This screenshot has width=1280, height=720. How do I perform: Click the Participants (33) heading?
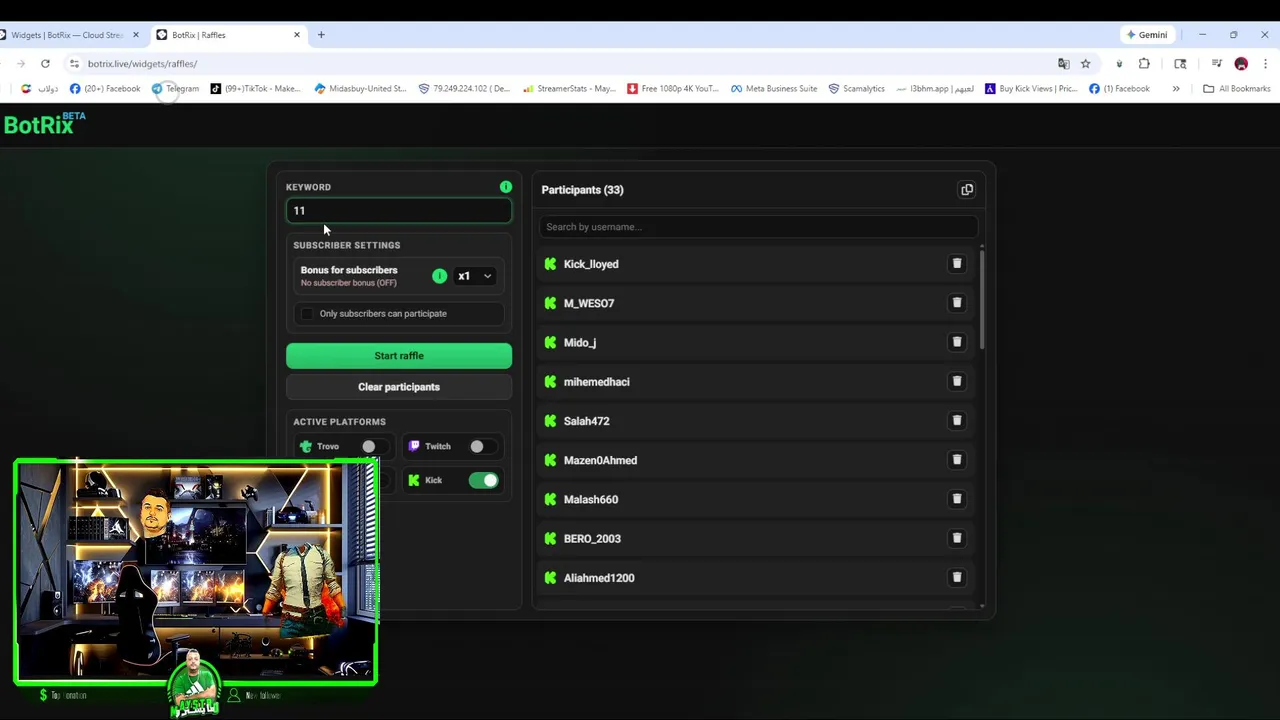(x=582, y=190)
